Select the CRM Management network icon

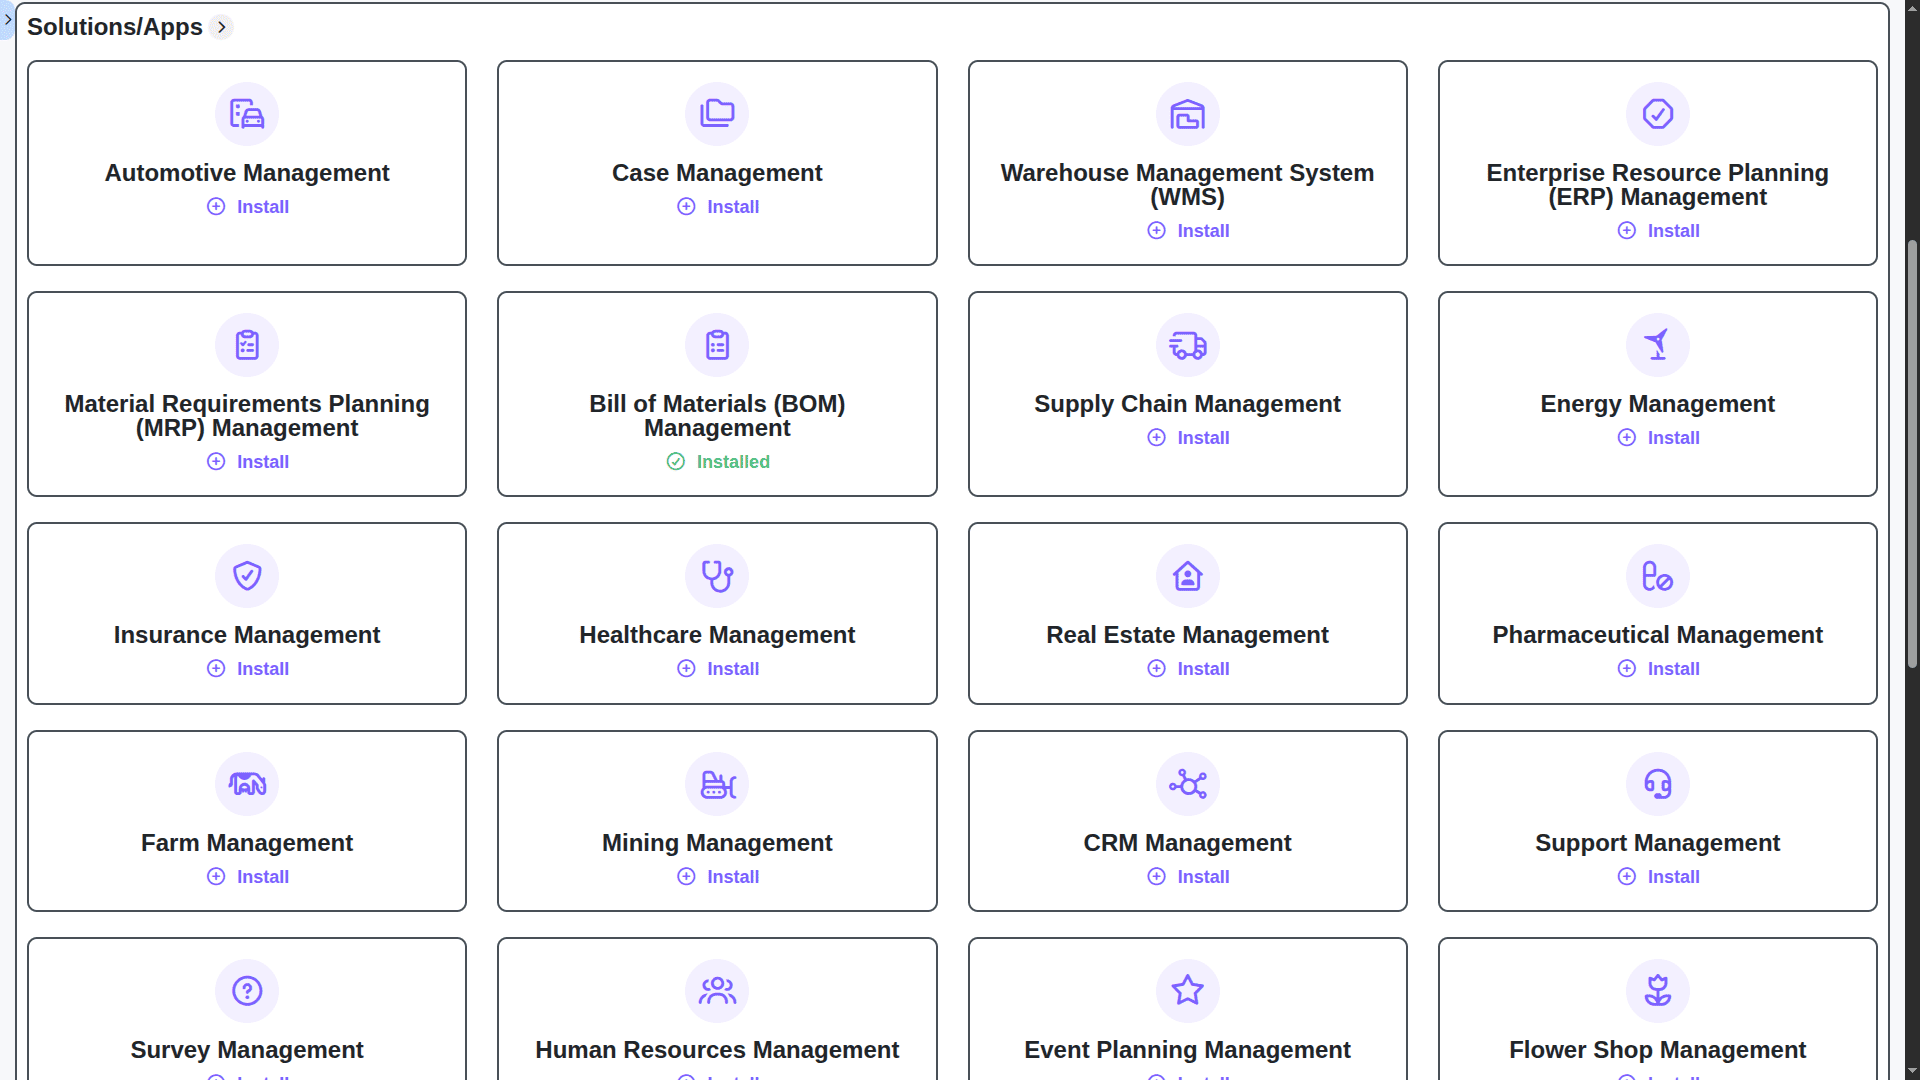point(1187,784)
